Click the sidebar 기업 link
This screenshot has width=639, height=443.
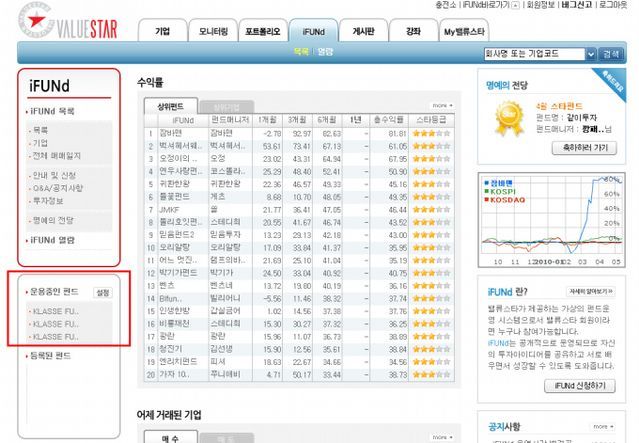point(40,143)
